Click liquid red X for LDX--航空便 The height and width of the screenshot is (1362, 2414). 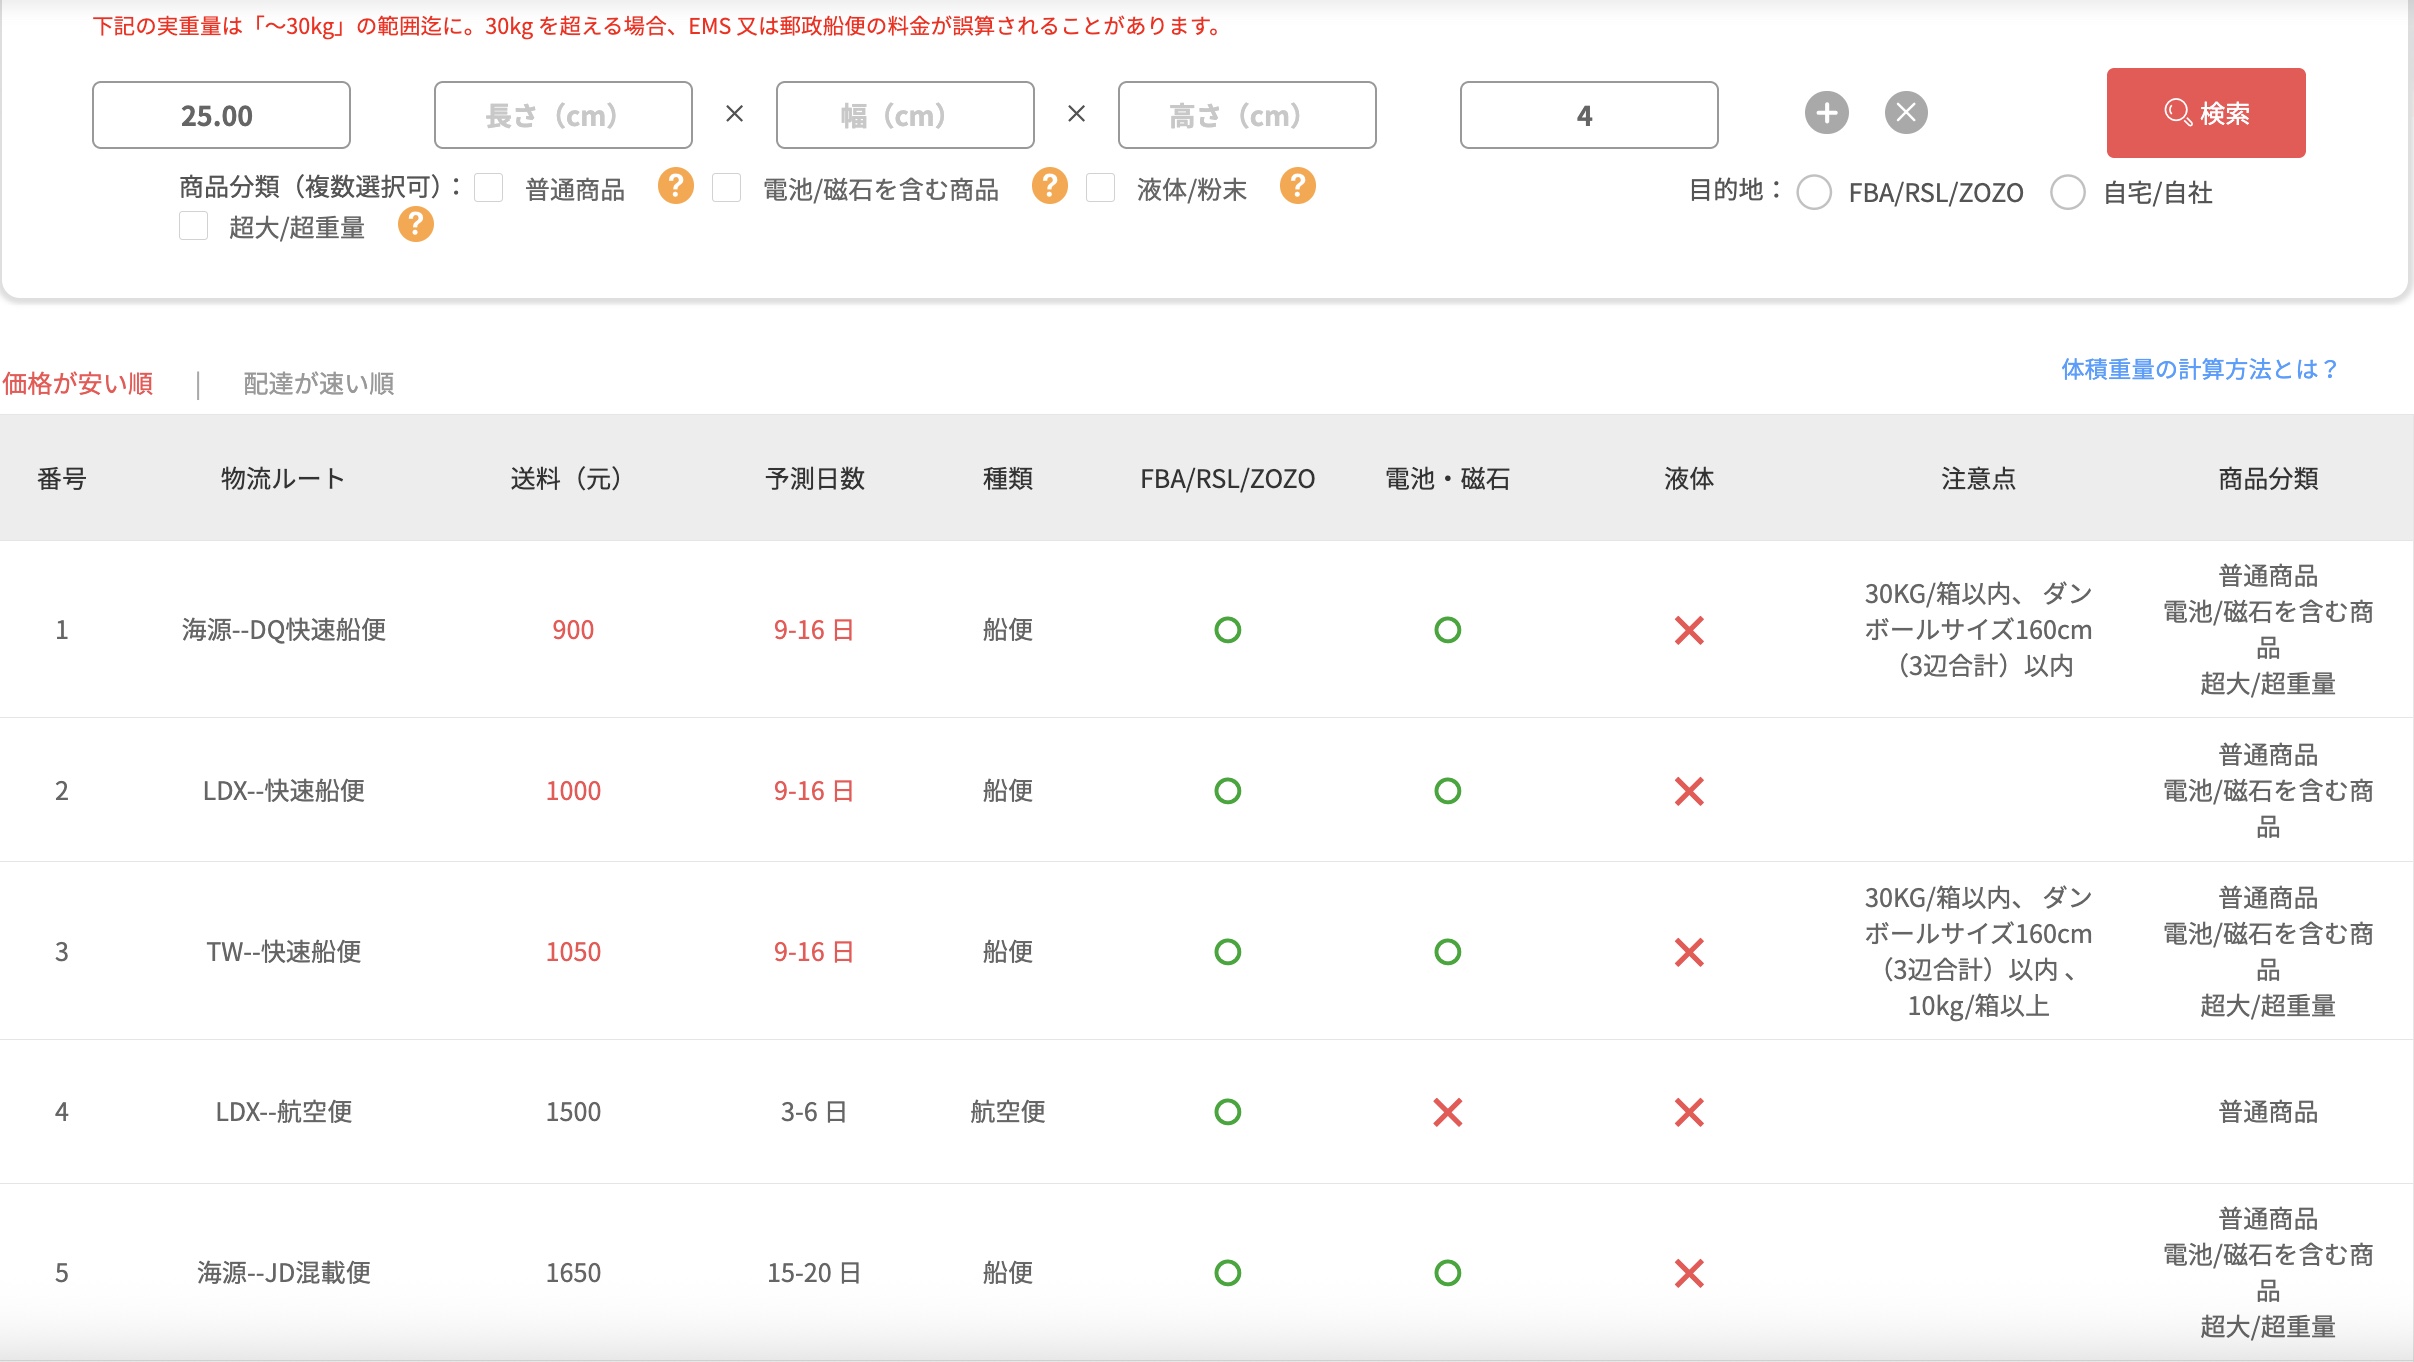[1689, 1112]
